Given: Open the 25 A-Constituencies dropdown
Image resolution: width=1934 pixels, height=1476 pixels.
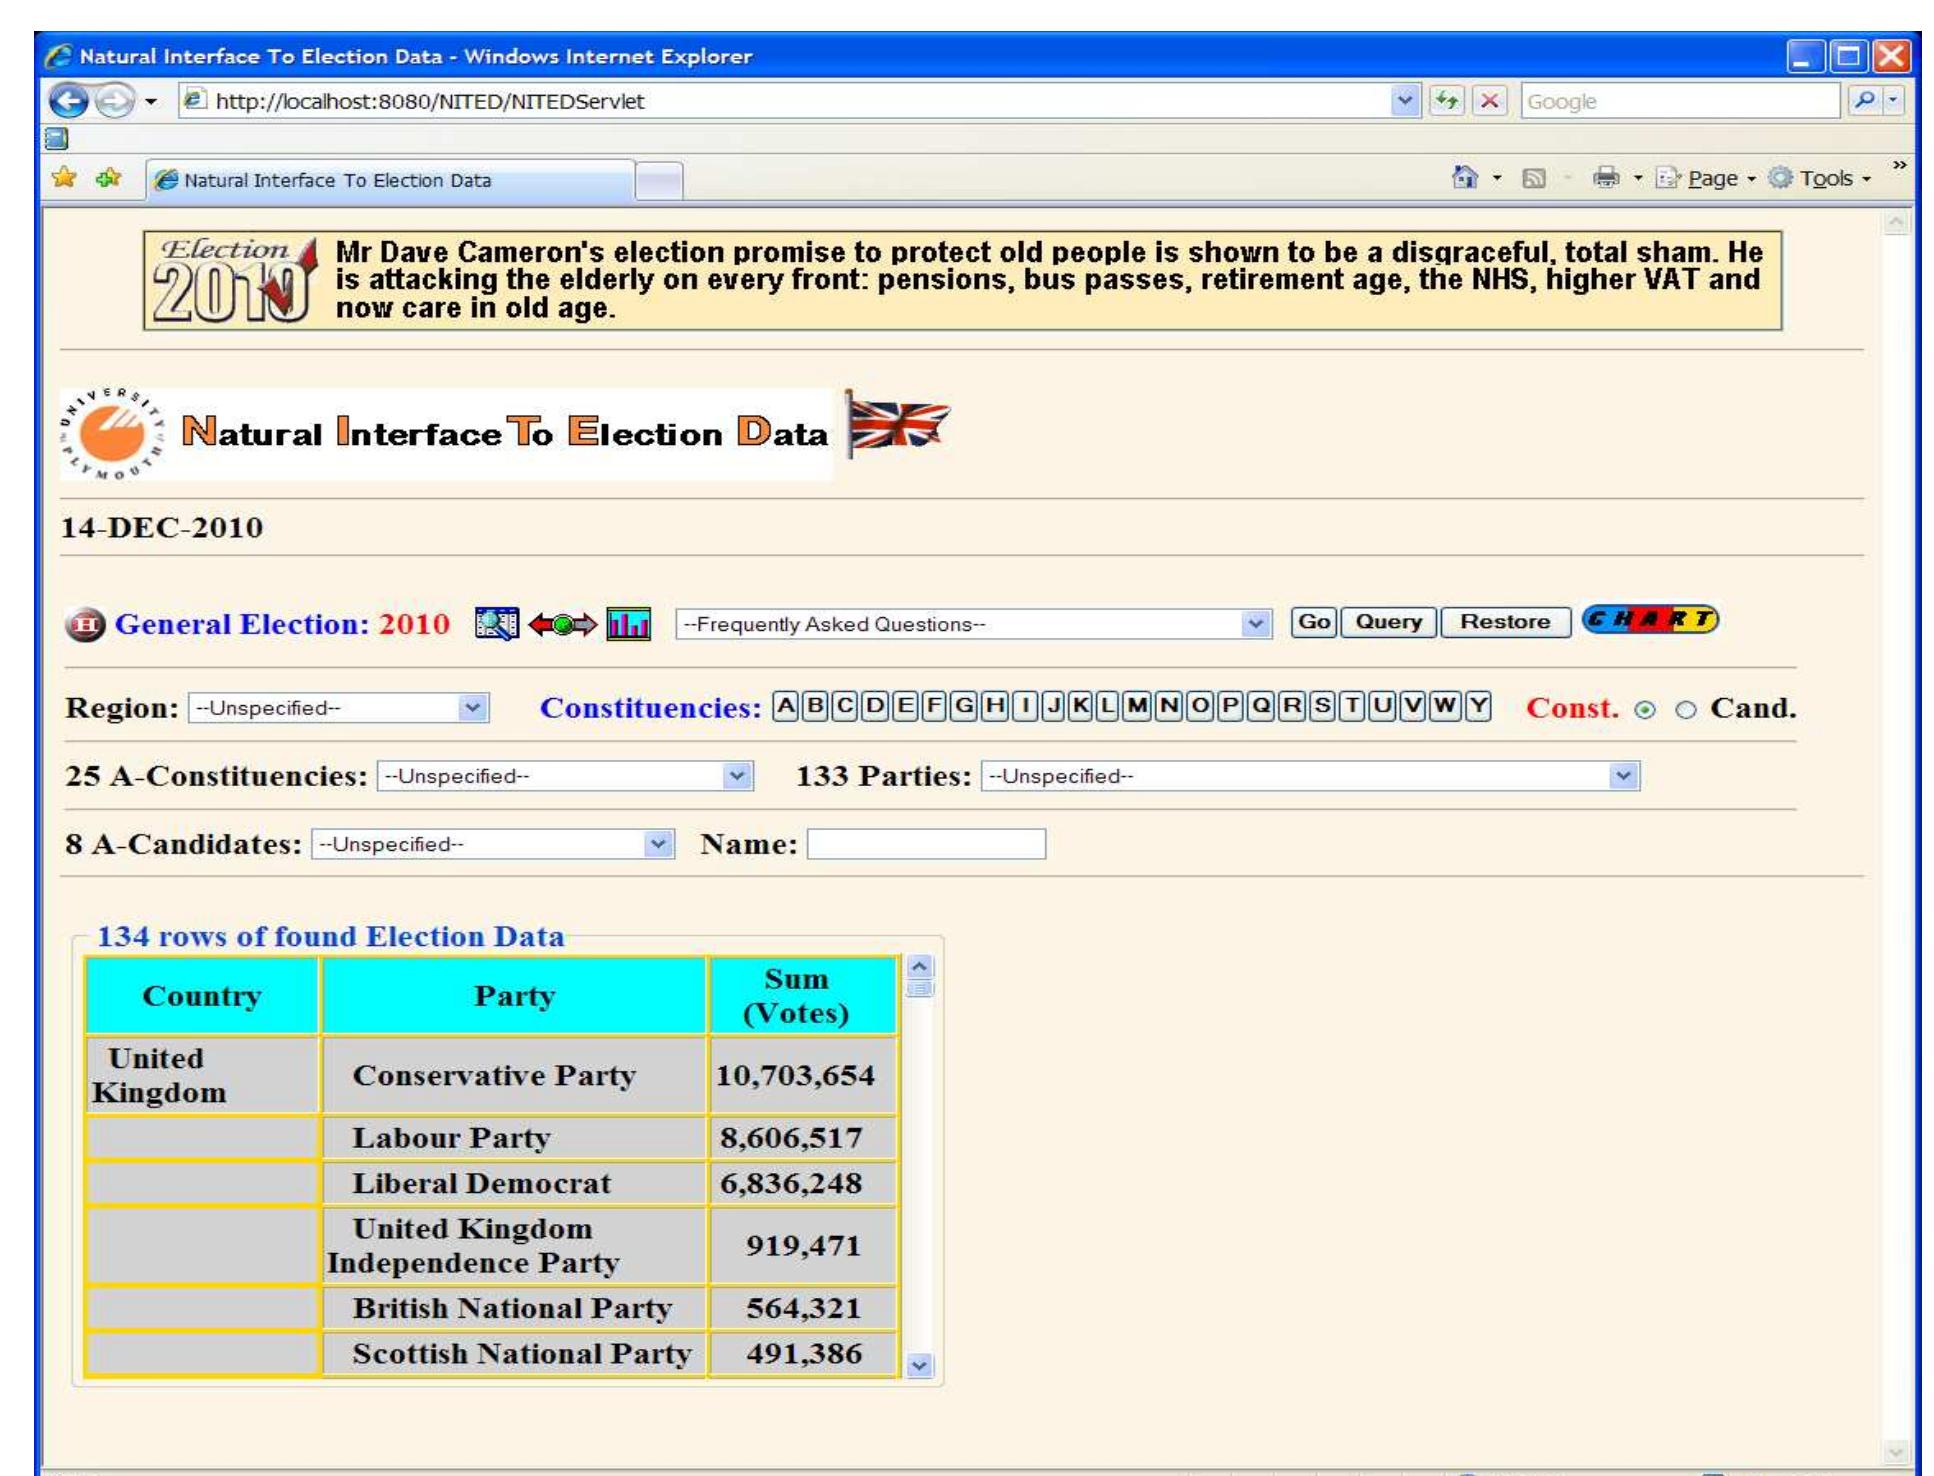Looking at the screenshot, I should pos(565,776).
